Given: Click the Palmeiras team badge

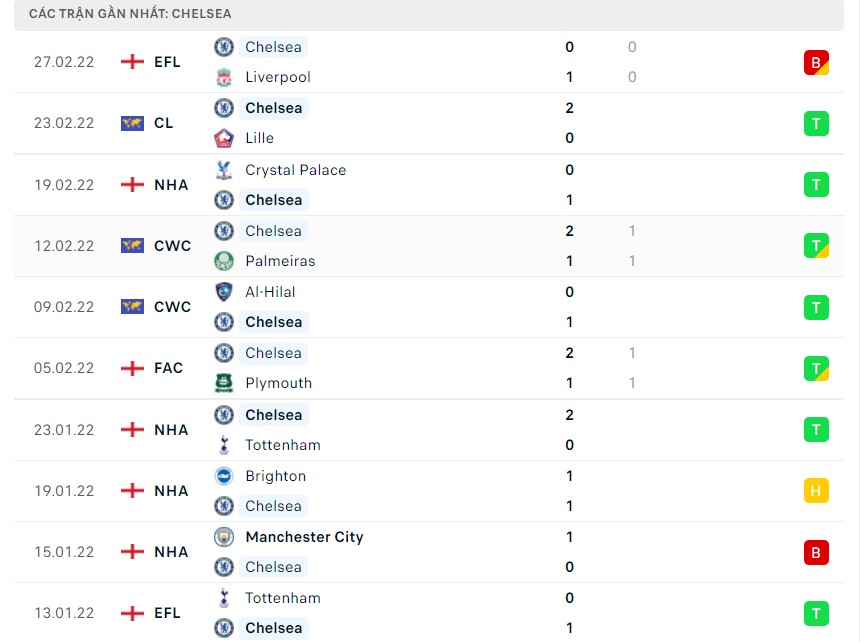Looking at the screenshot, I should (224, 261).
